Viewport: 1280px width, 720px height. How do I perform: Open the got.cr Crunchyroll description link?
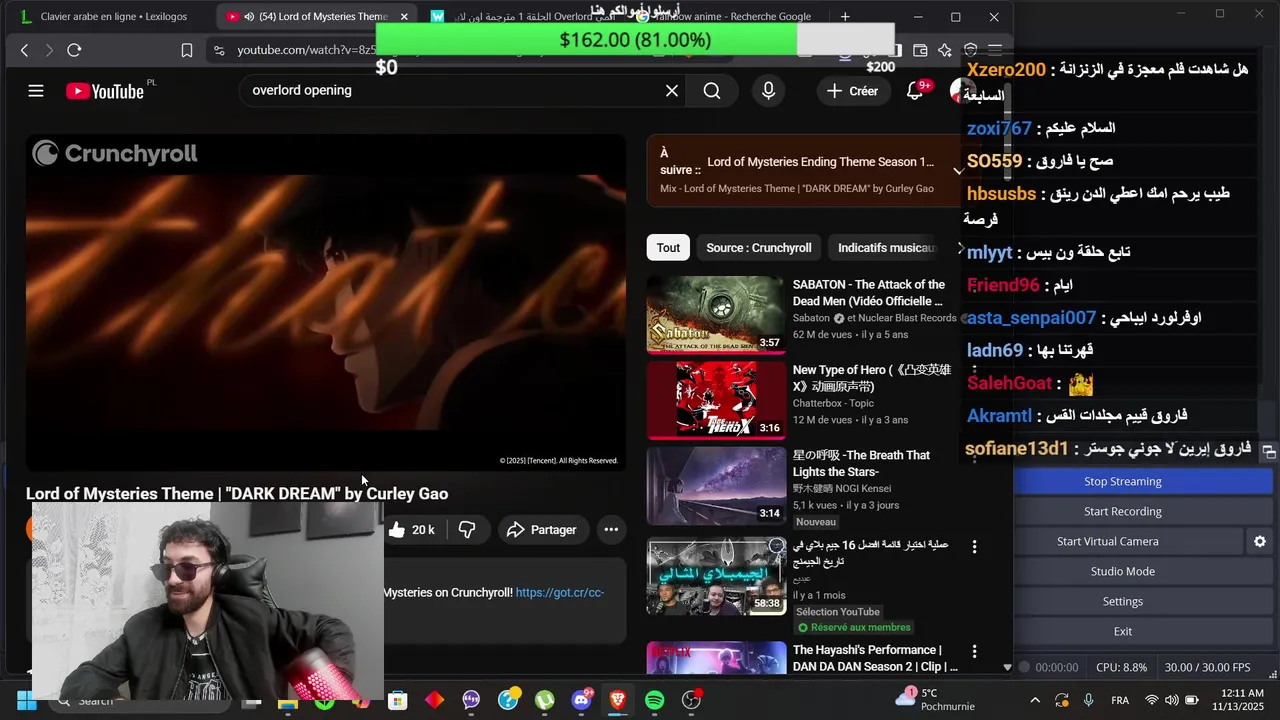(x=560, y=592)
